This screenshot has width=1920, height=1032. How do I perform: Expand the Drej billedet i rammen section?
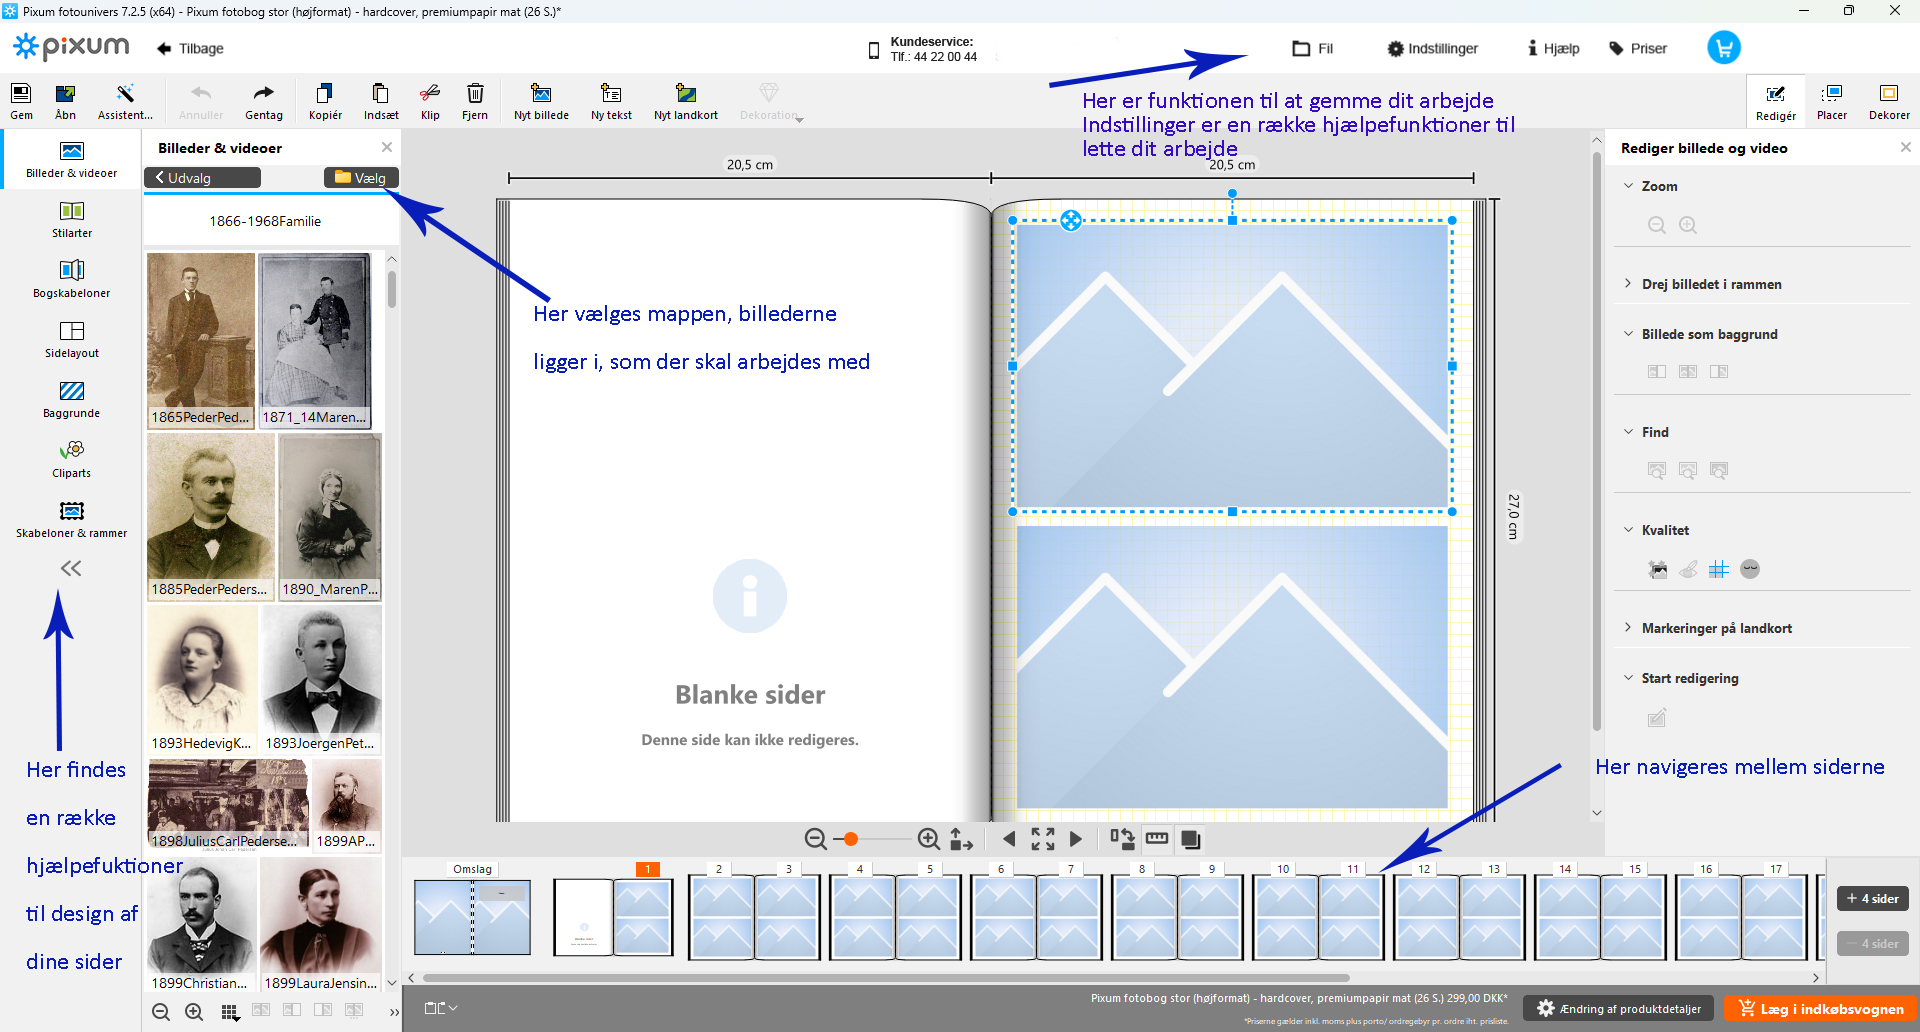click(1711, 284)
